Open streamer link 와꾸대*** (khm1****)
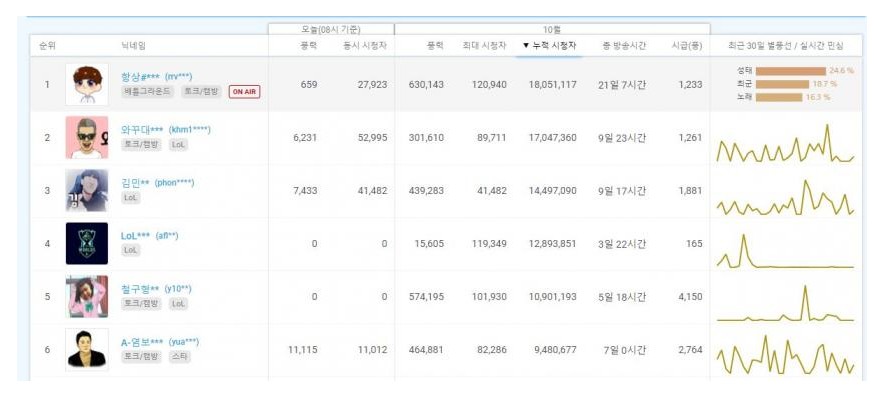The width and height of the screenshot is (874, 394). click(166, 130)
